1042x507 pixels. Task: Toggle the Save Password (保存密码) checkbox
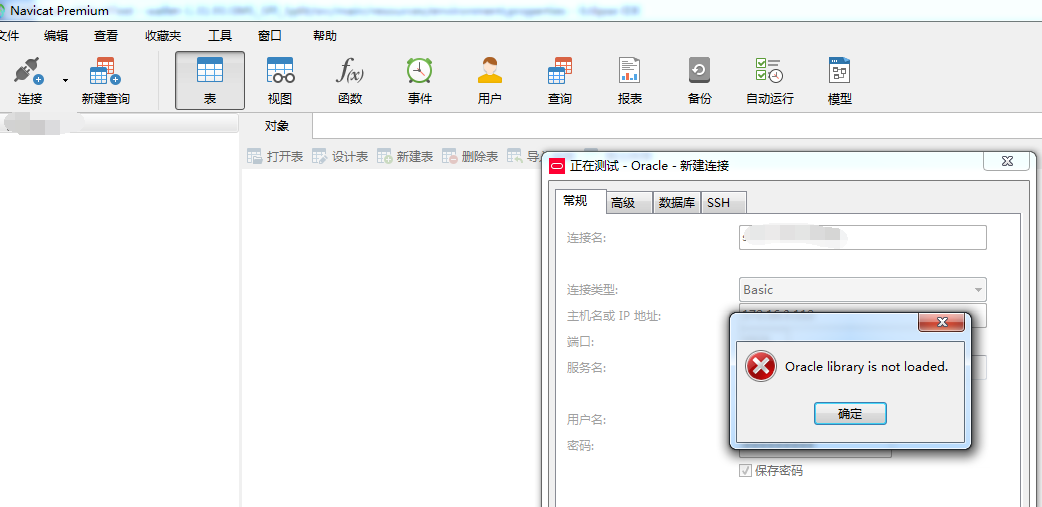tap(746, 471)
